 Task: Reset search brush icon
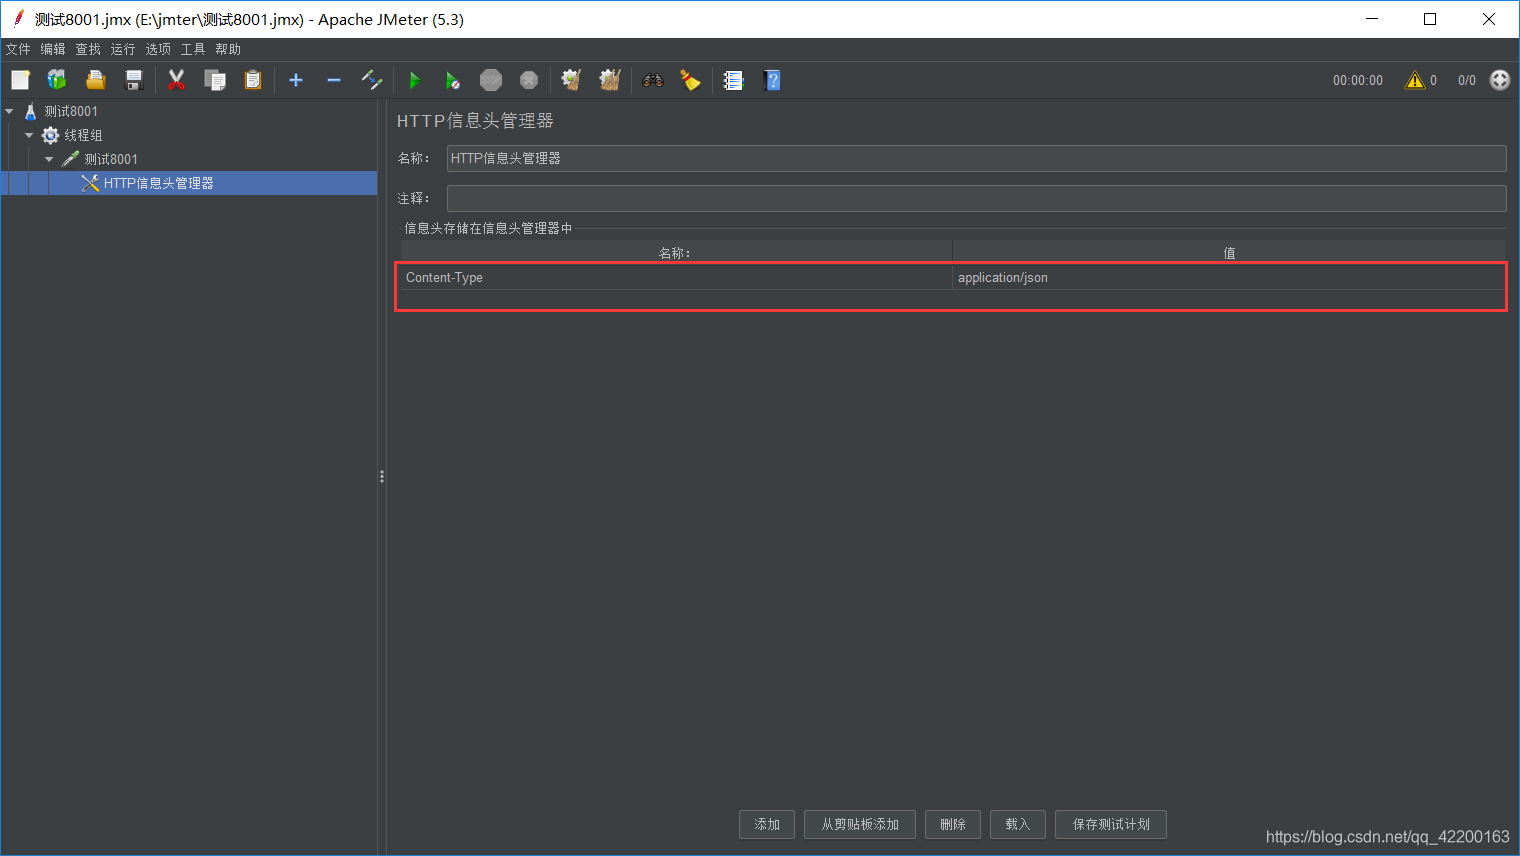691,80
